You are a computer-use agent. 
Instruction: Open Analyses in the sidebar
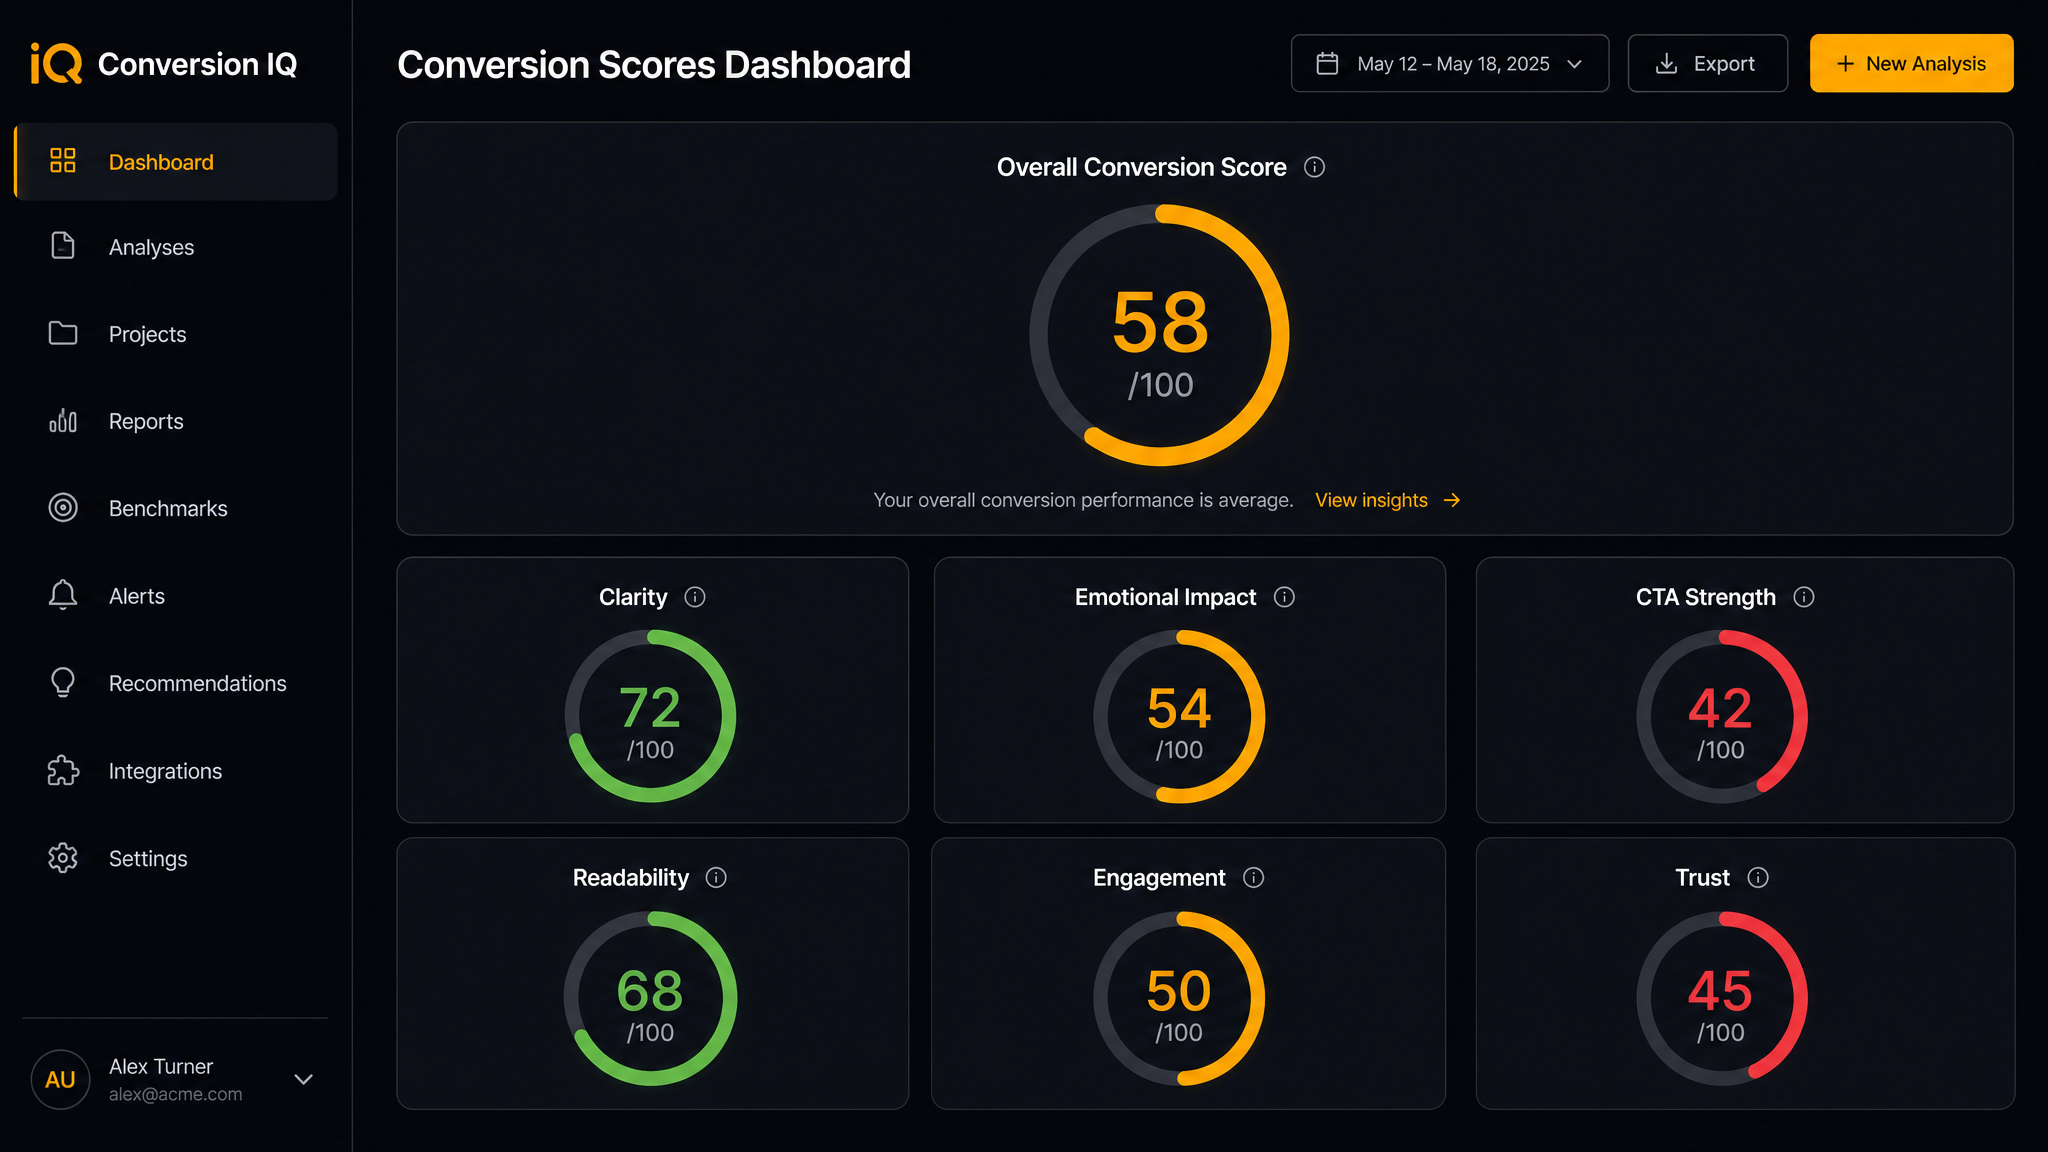(176, 247)
